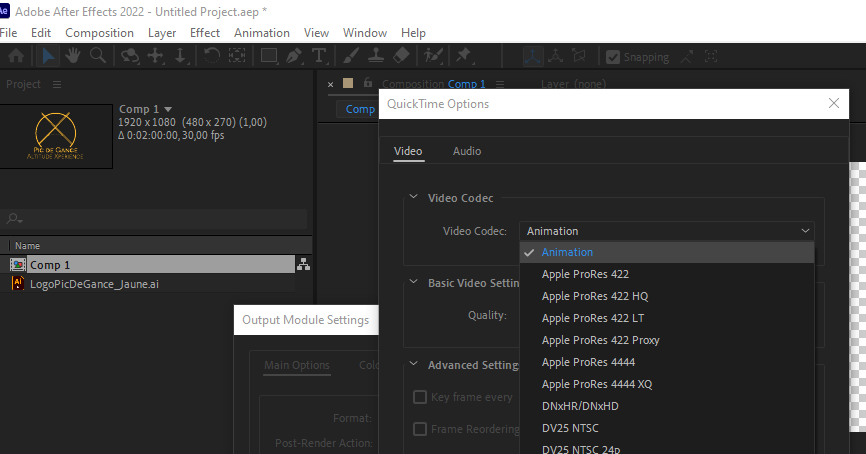This screenshot has height=454, width=866.
Task: Select the Rectangle shape tool
Action: click(269, 57)
